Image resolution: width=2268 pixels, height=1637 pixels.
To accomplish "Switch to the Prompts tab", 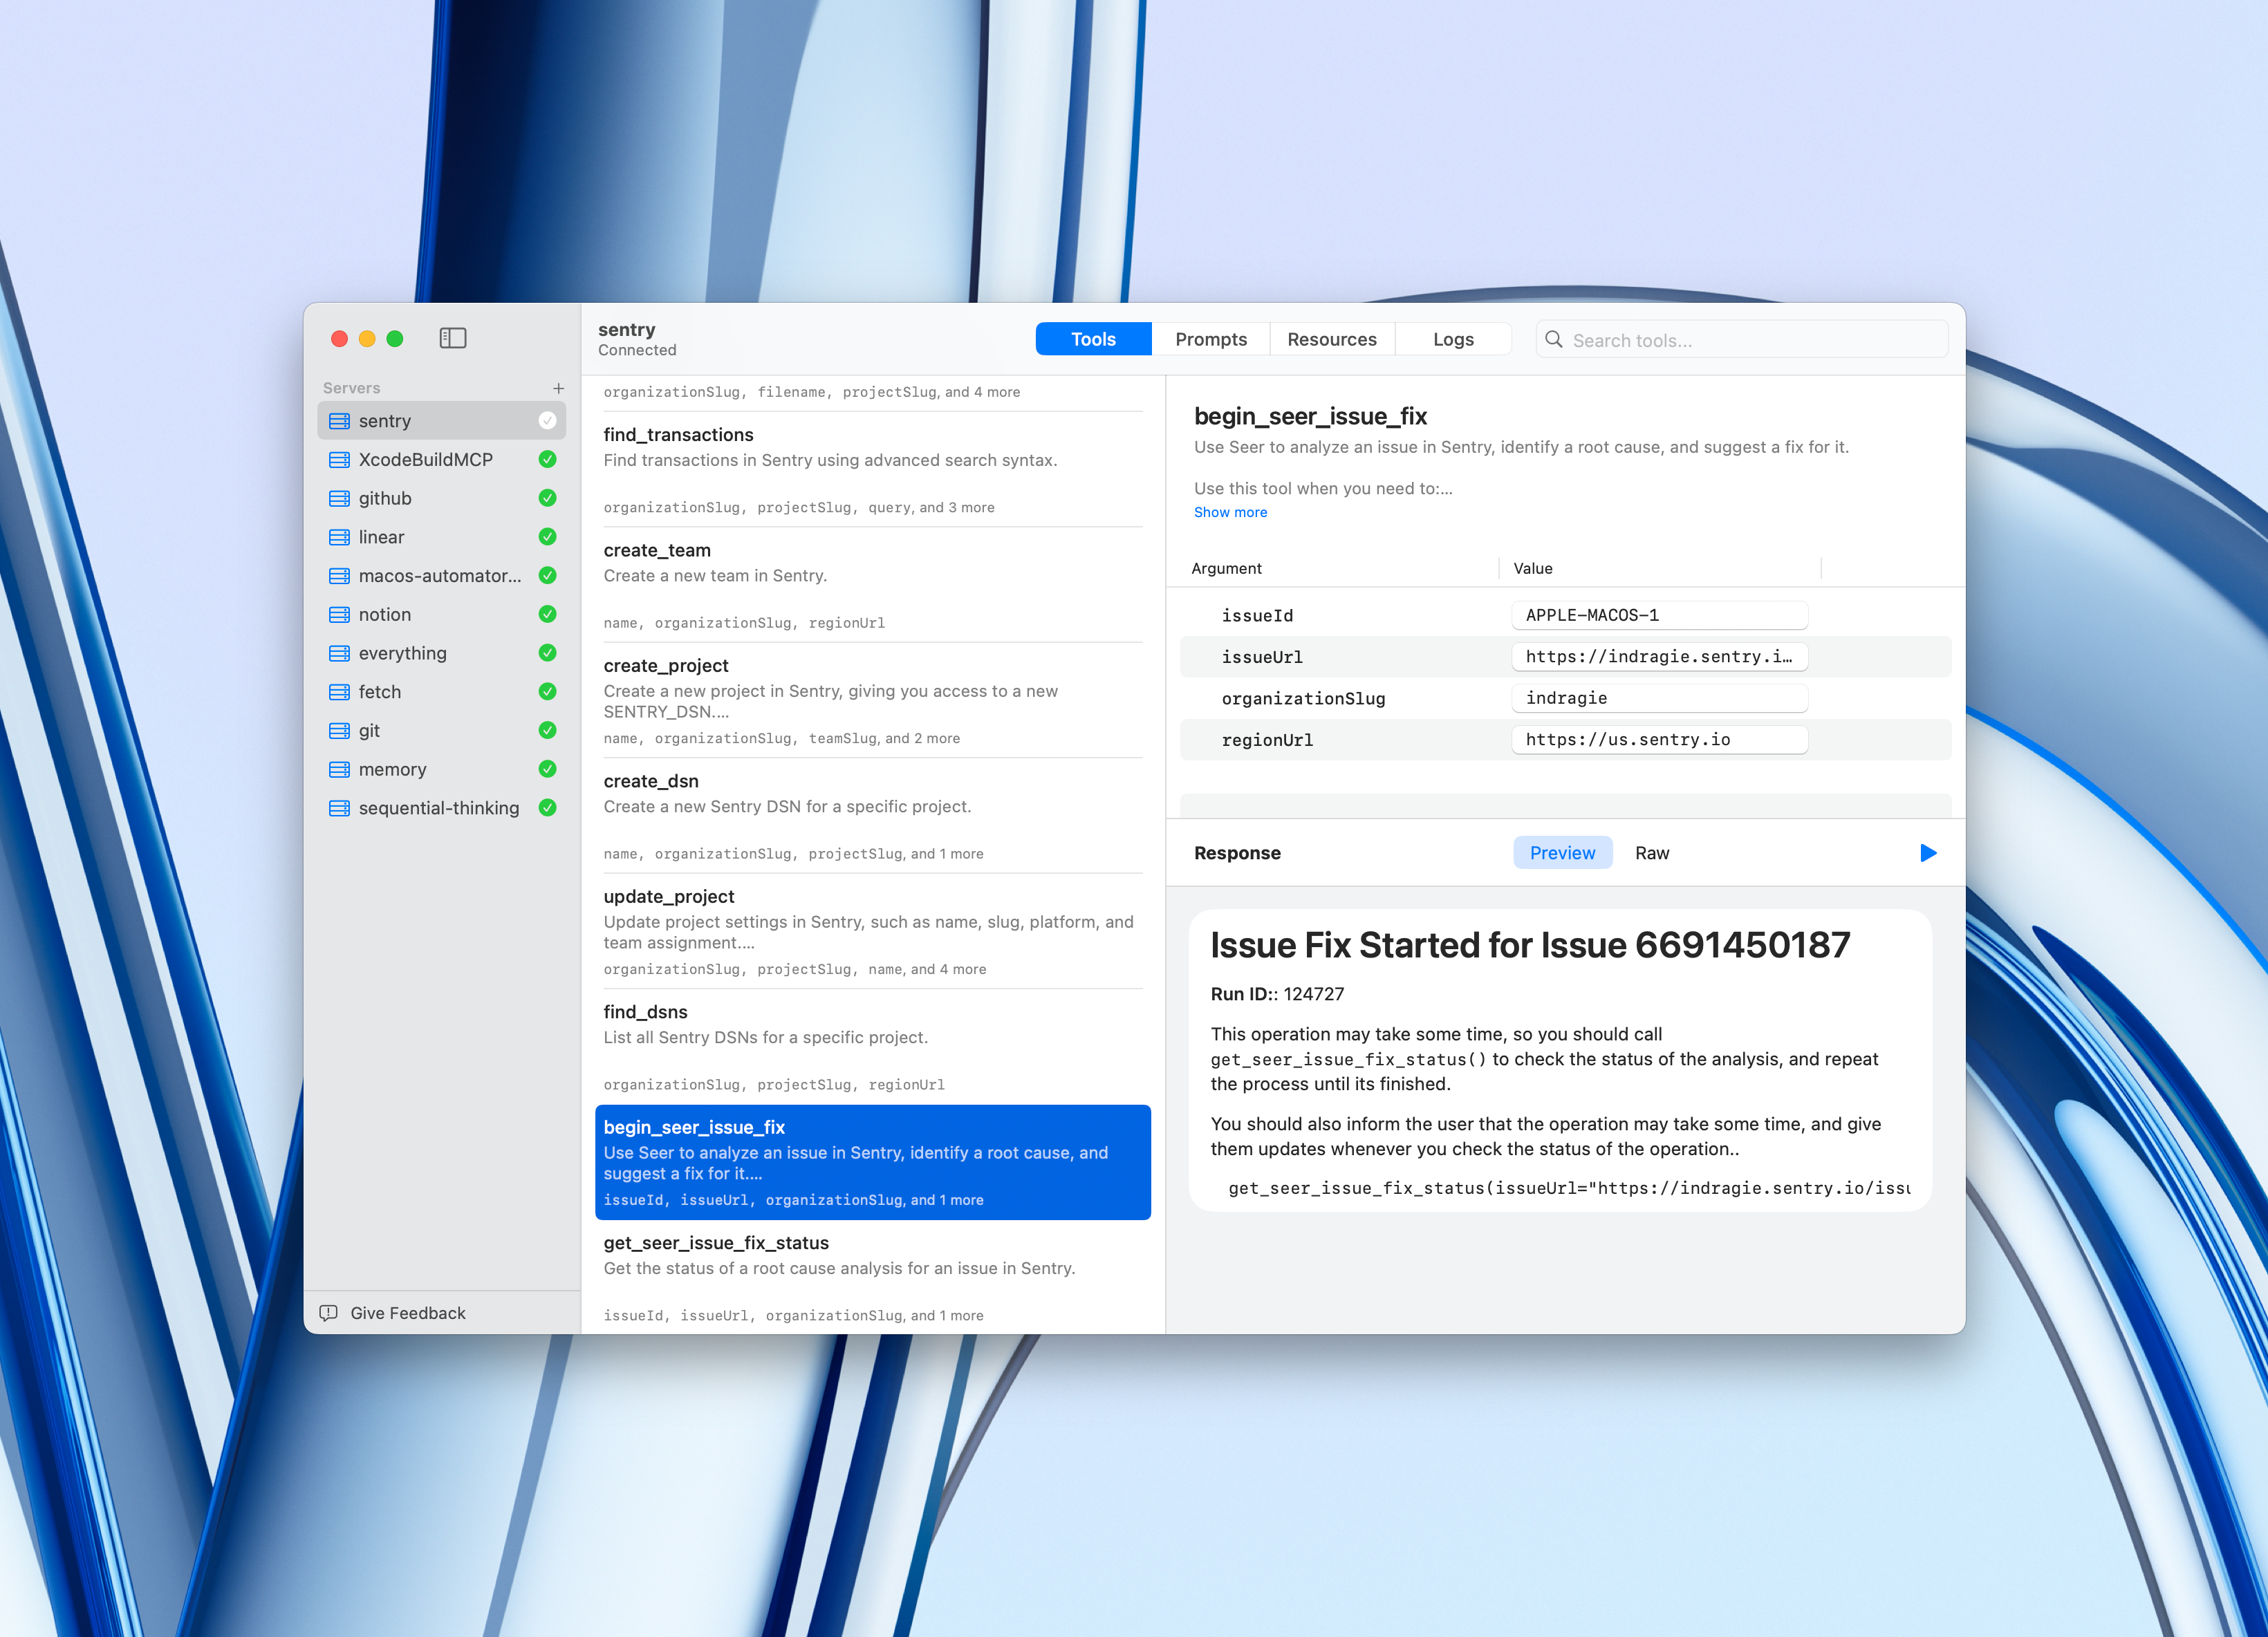I will tap(1210, 340).
